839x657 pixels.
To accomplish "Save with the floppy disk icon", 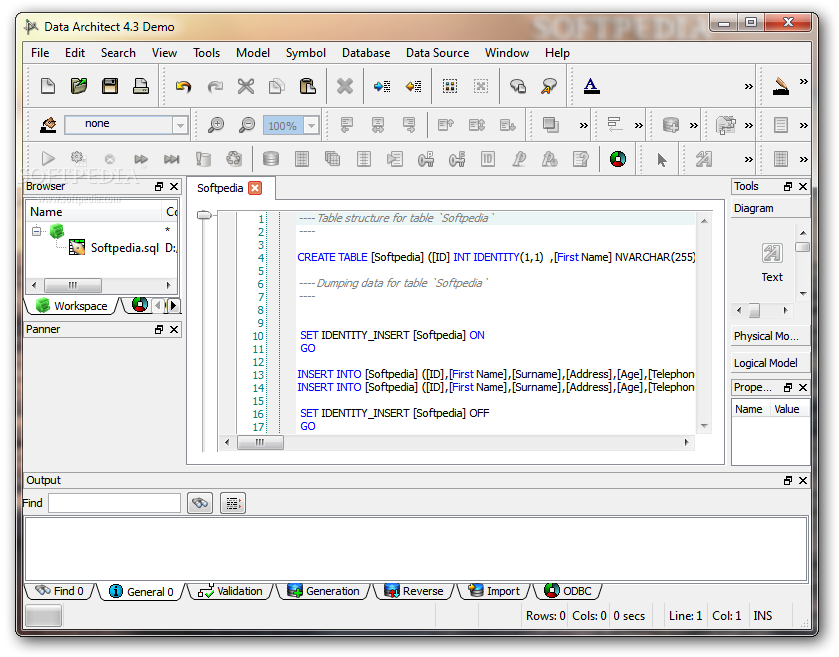I will (x=110, y=86).
